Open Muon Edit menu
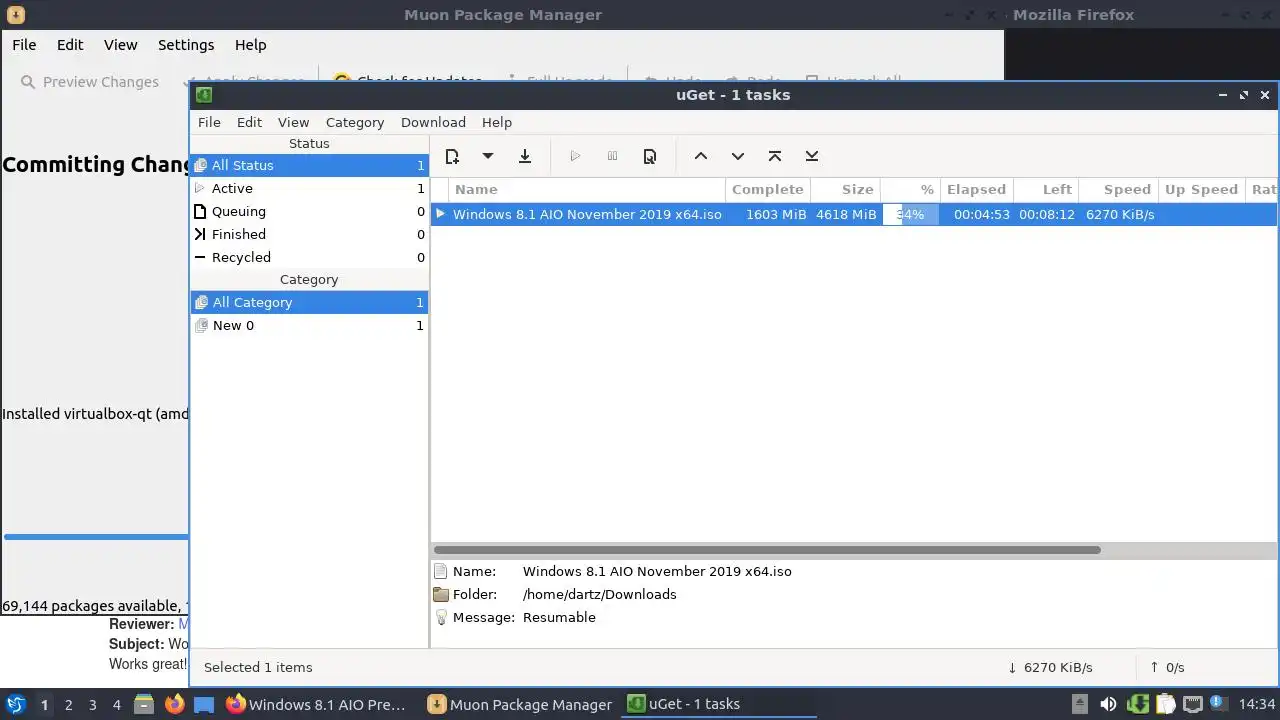Image resolution: width=1280 pixels, height=720 pixels. 70,45
